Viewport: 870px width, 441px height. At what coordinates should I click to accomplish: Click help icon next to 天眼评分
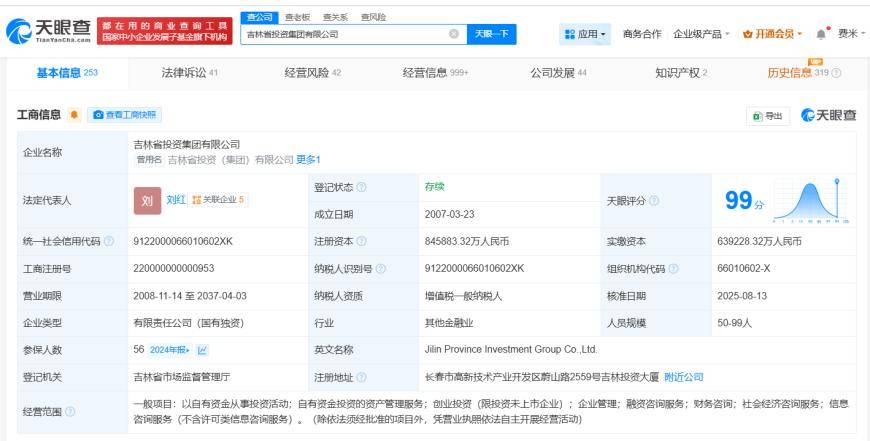click(x=654, y=201)
